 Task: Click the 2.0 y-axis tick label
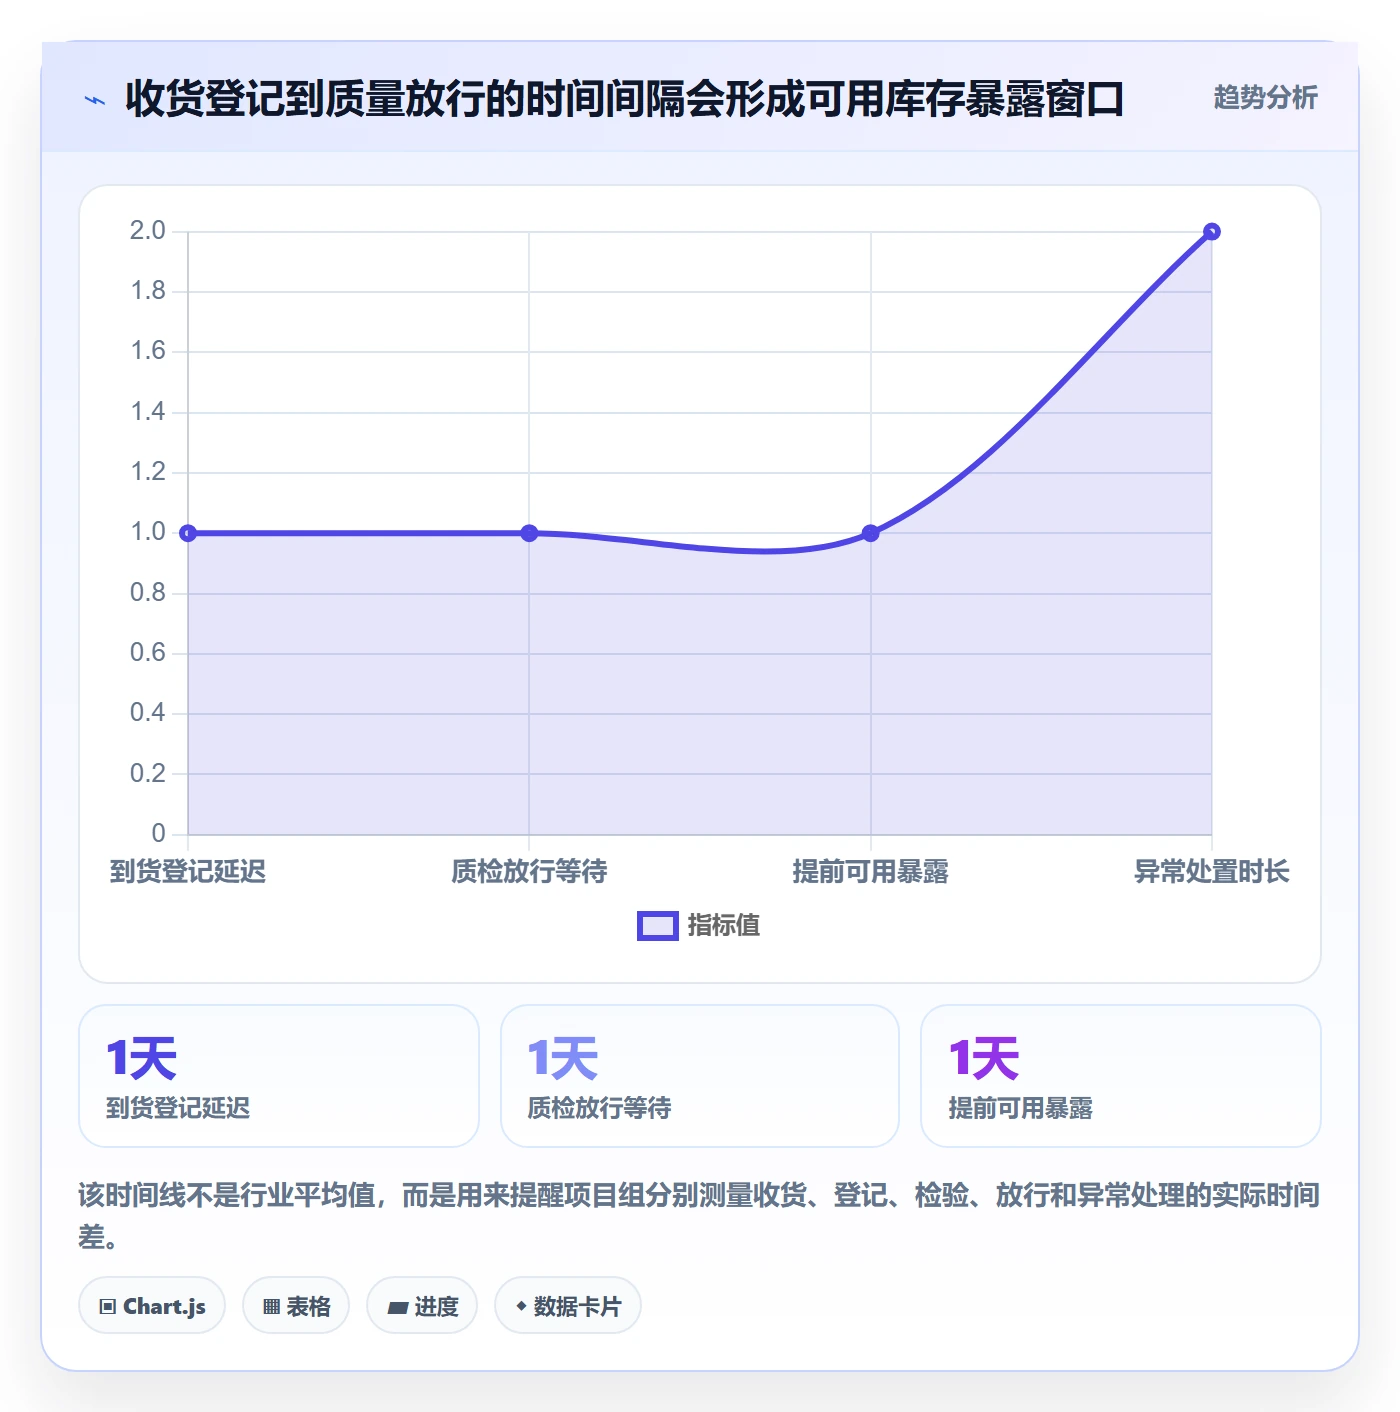(x=148, y=231)
